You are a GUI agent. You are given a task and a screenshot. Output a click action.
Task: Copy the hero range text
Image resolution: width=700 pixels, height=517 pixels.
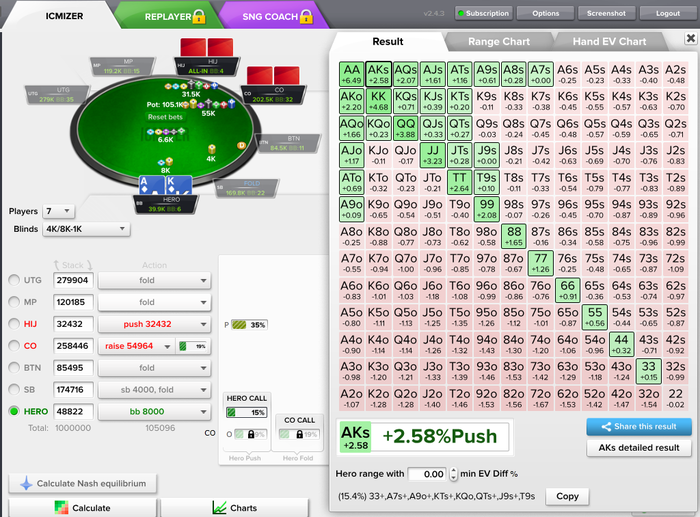(x=567, y=496)
